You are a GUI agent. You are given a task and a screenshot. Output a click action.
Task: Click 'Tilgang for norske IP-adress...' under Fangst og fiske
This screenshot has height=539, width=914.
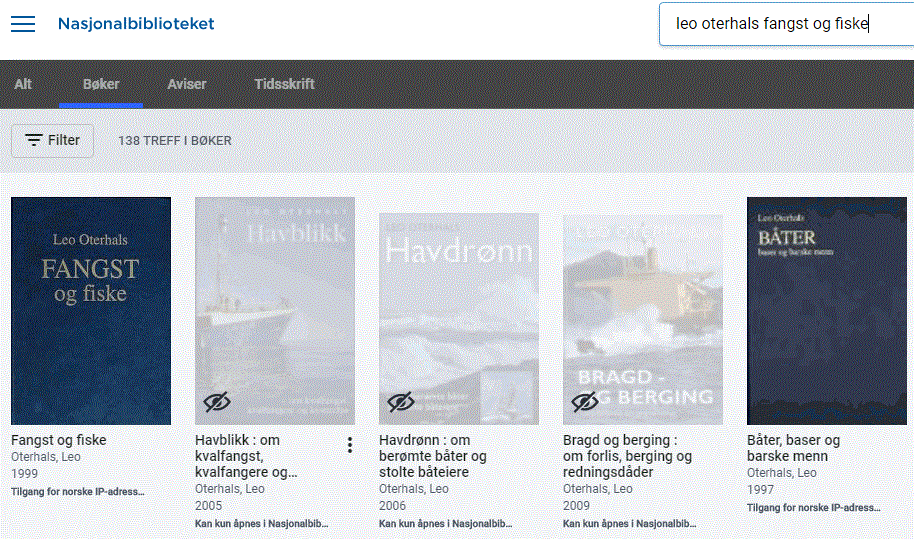[78, 492]
